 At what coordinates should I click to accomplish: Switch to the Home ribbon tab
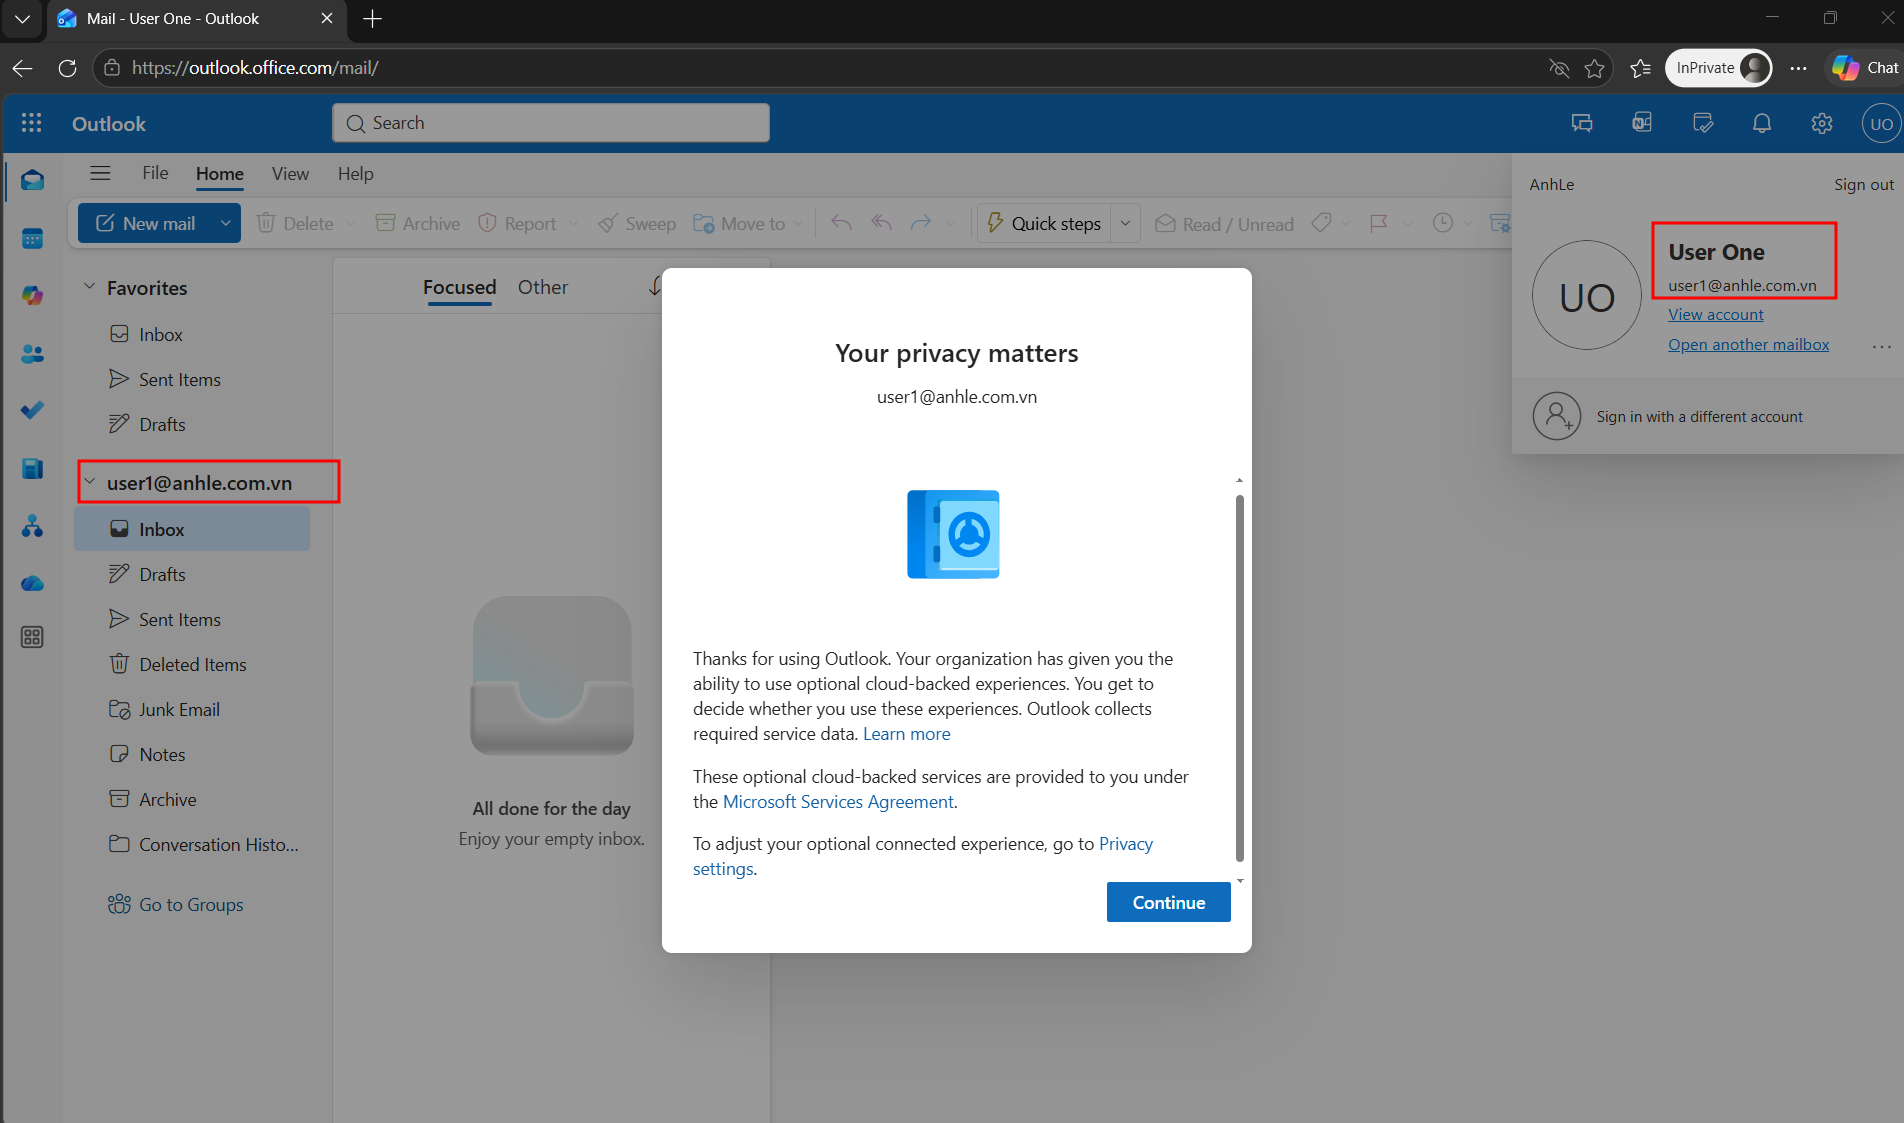pos(220,173)
